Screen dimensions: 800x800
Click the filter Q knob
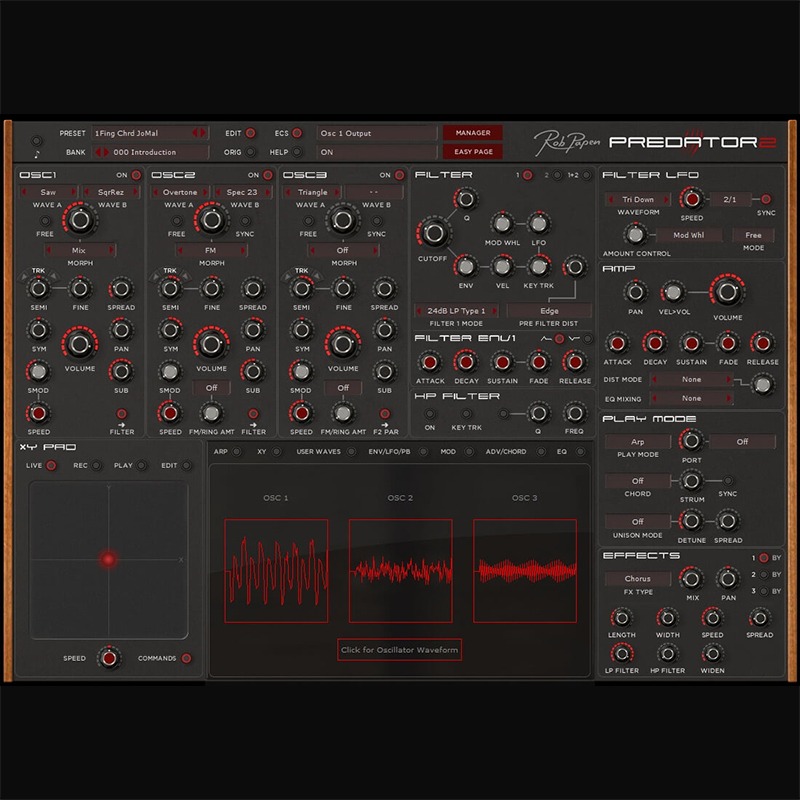[x=465, y=199]
